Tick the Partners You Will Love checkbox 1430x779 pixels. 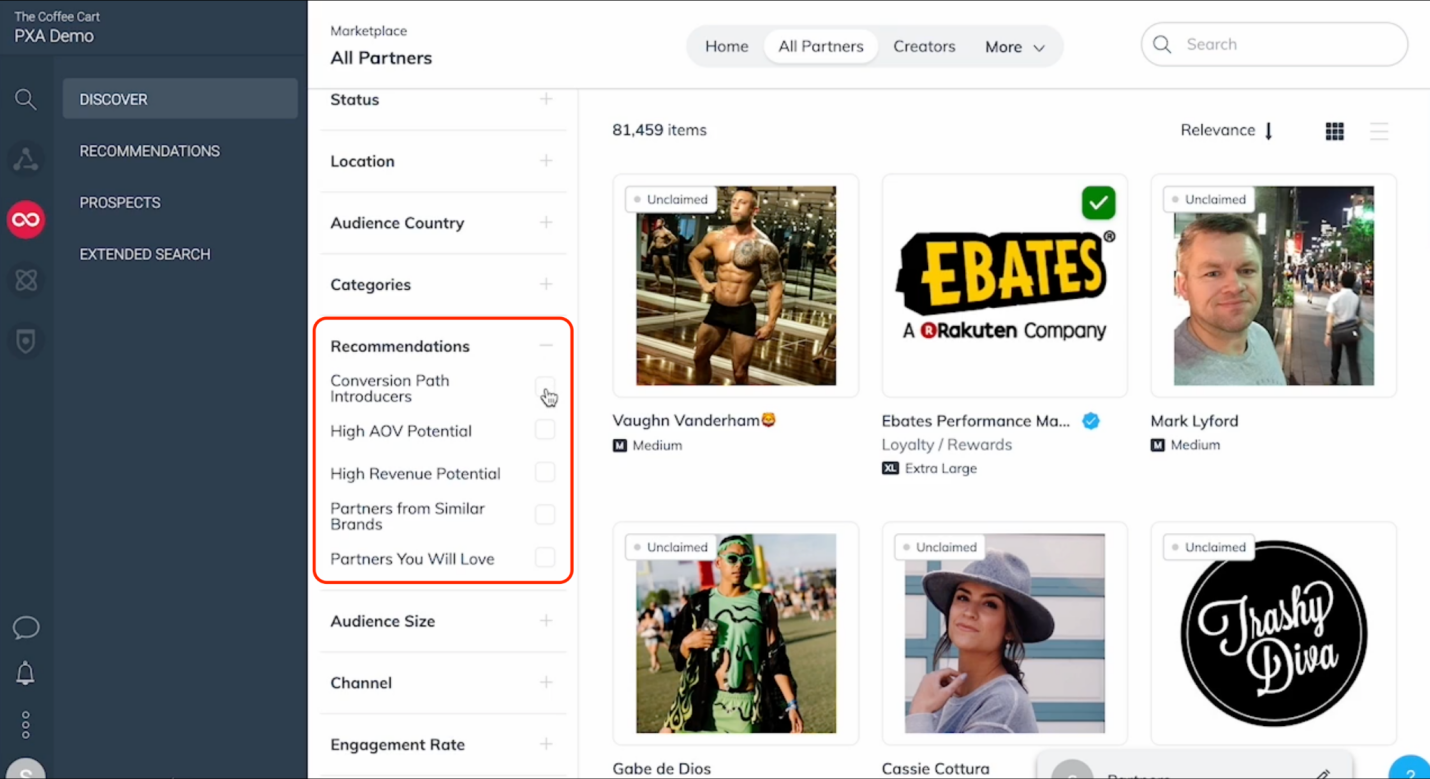[545, 558]
